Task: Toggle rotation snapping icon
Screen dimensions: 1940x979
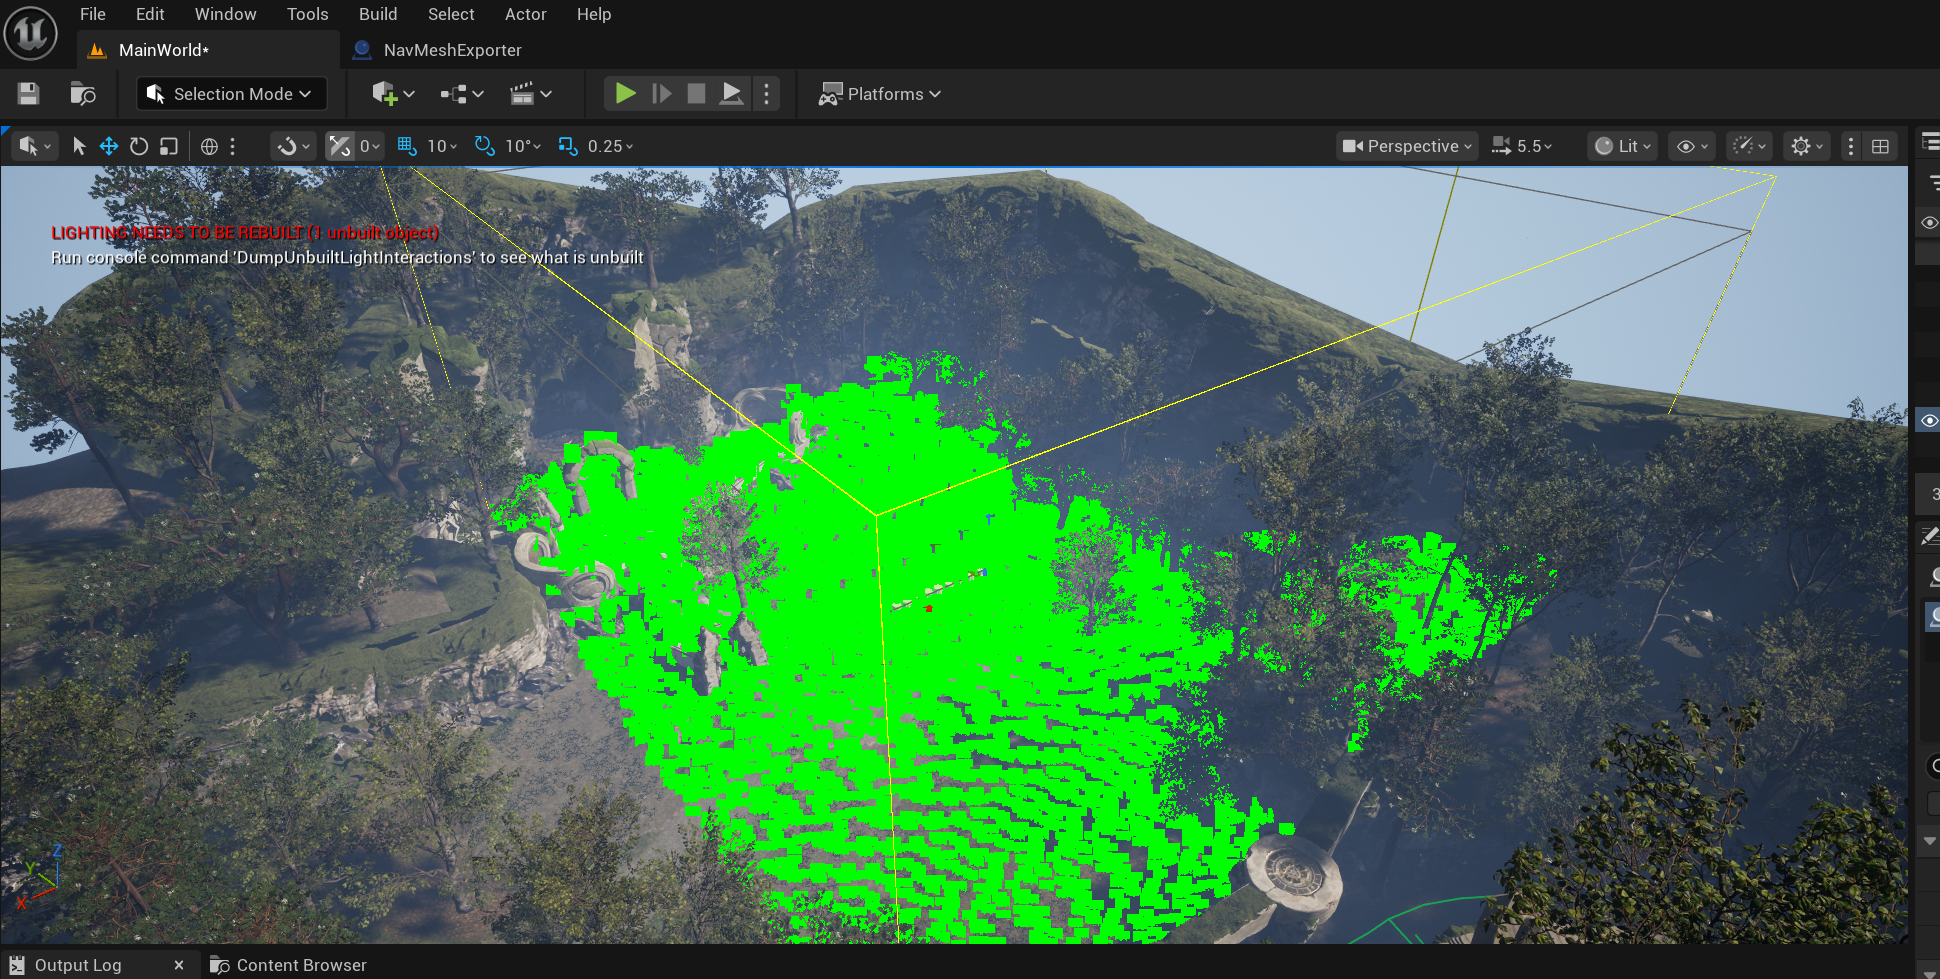Action: 485,146
